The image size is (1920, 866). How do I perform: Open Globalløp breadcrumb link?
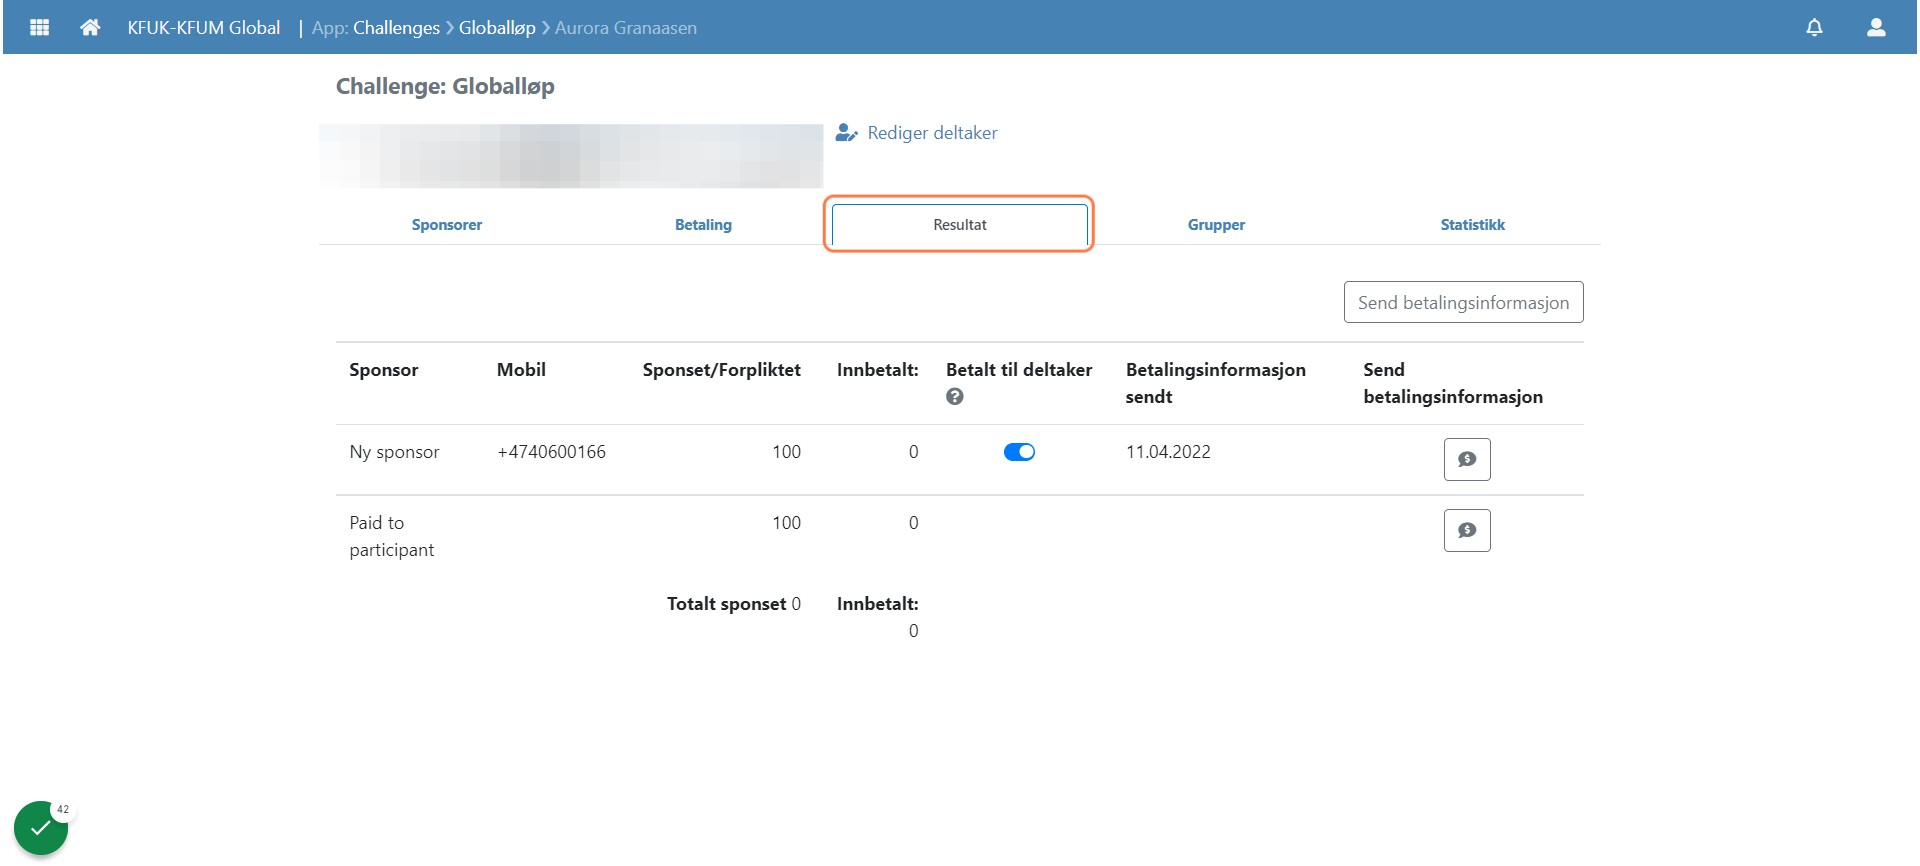click(x=497, y=28)
